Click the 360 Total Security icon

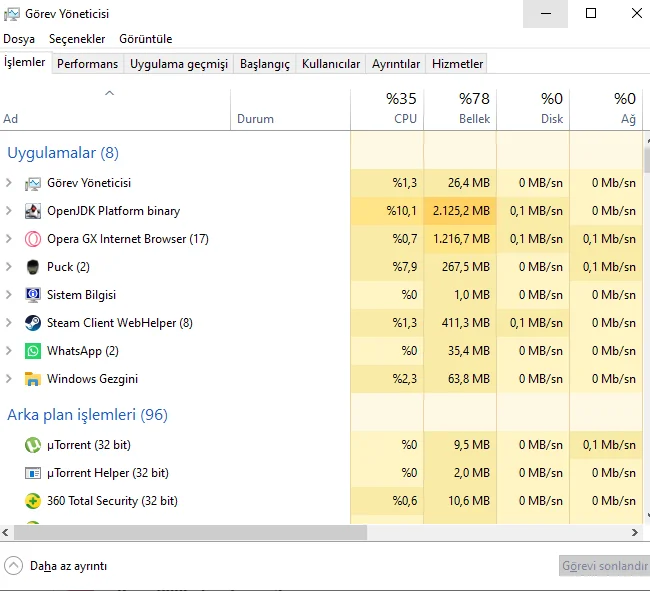[x=33, y=501]
